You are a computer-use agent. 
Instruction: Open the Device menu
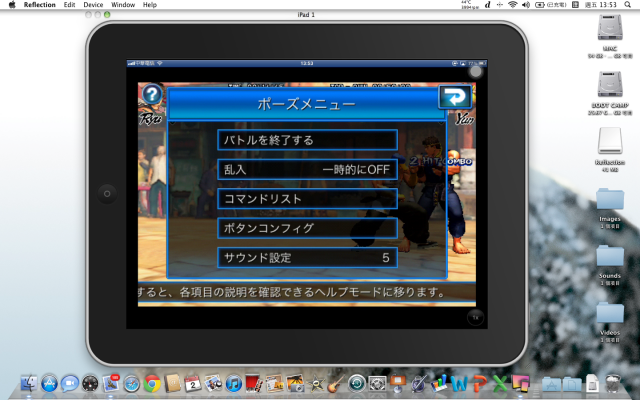93,5
